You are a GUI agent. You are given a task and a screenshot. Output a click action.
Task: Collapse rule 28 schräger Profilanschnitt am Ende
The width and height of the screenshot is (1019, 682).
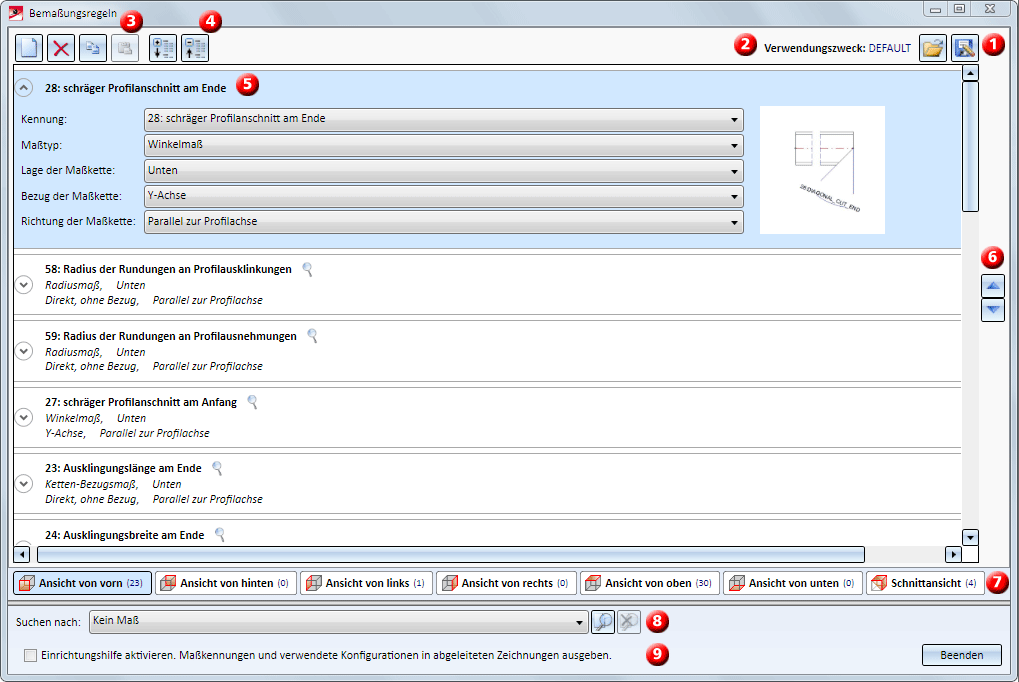coord(24,88)
